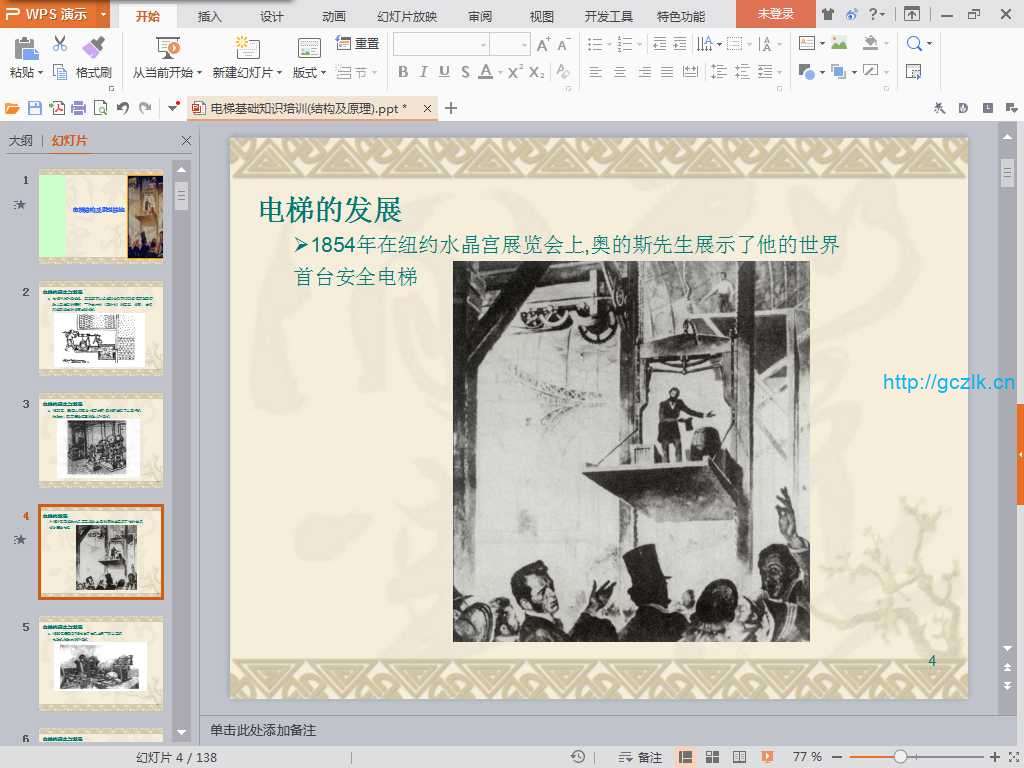
Task: Click the Reset (重置) slide button
Action: (357, 44)
